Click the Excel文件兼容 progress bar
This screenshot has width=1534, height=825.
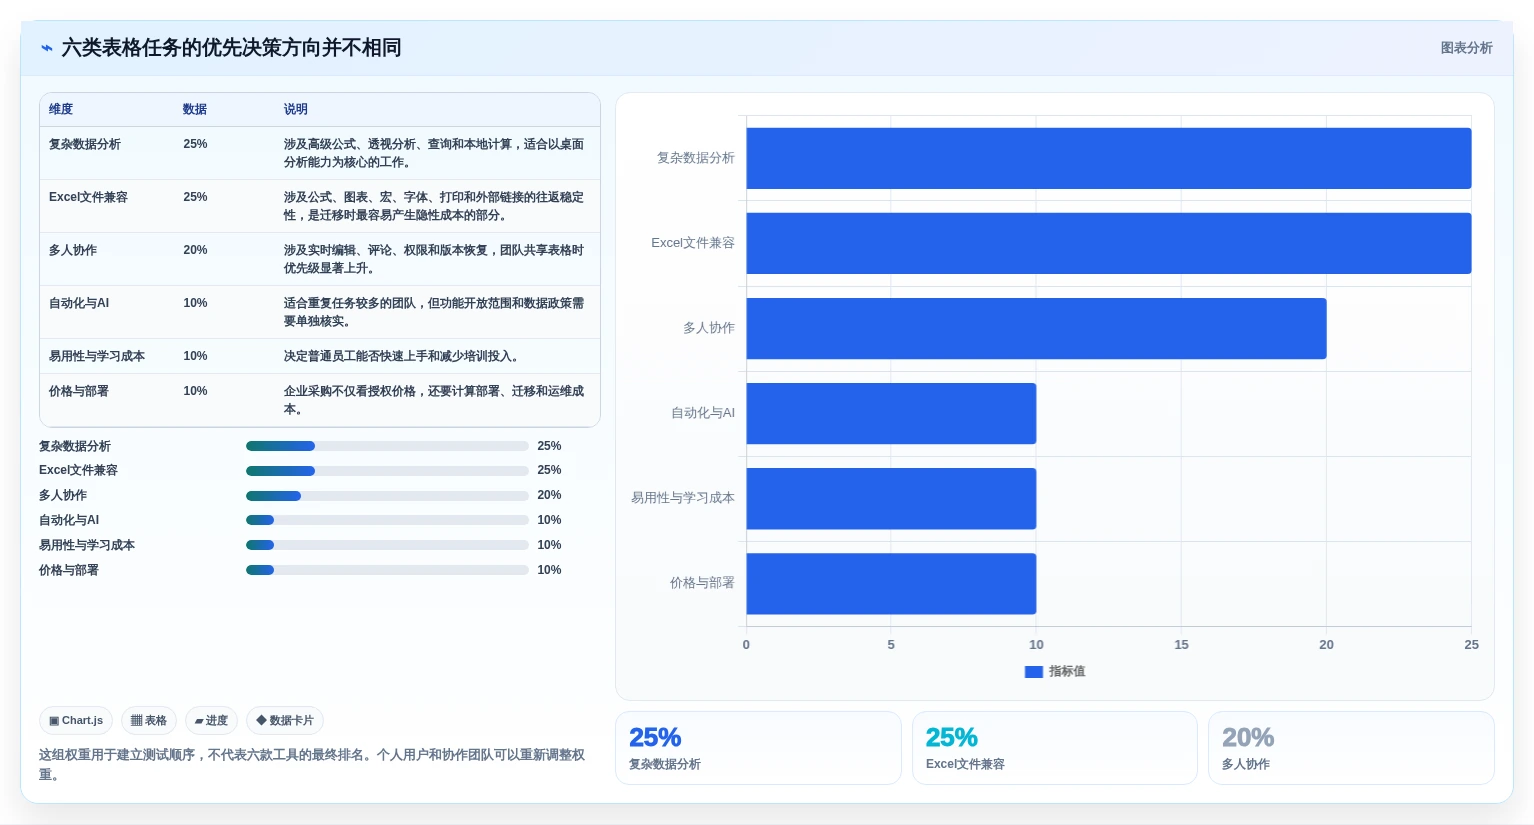pyautogui.click(x=387, y=471)
